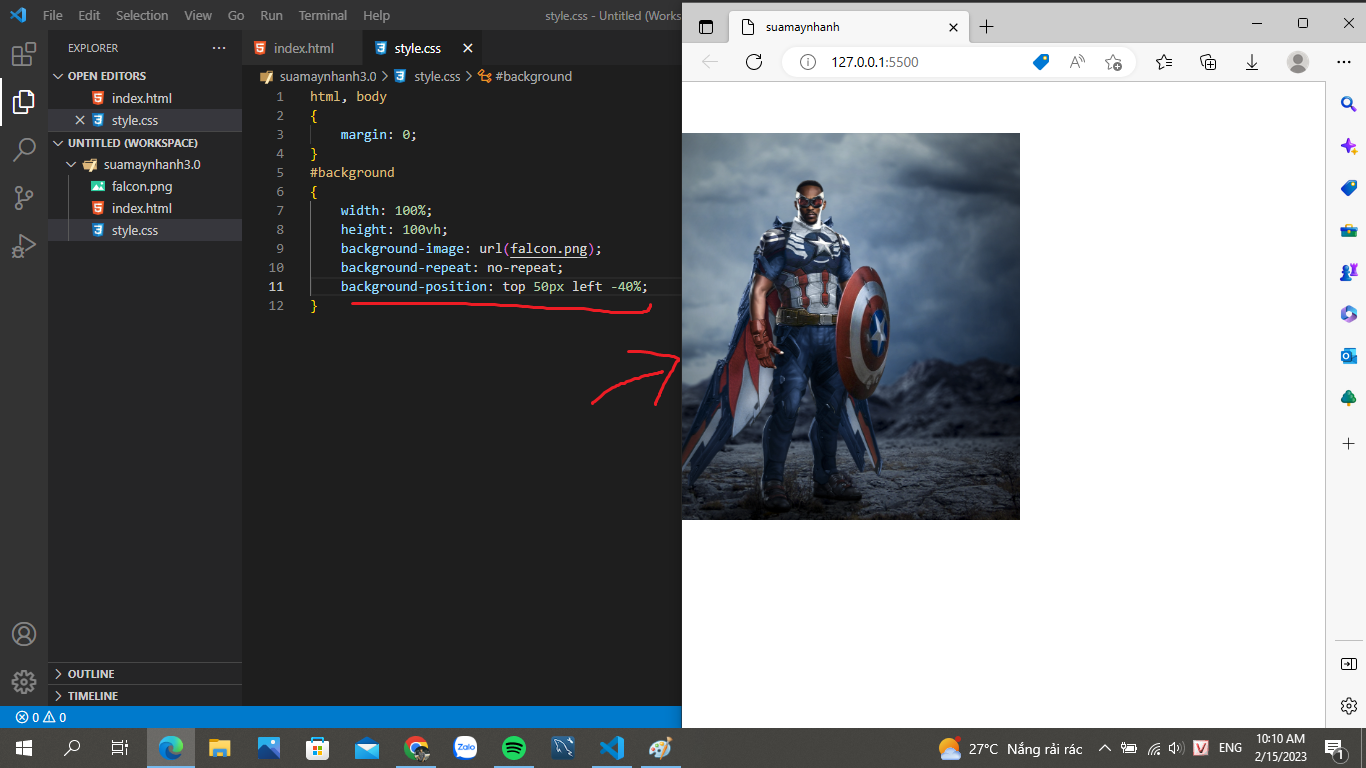Open the Edit menu
The height and width of the screenshot is (768, 1366).
click(x=89, y=16)
